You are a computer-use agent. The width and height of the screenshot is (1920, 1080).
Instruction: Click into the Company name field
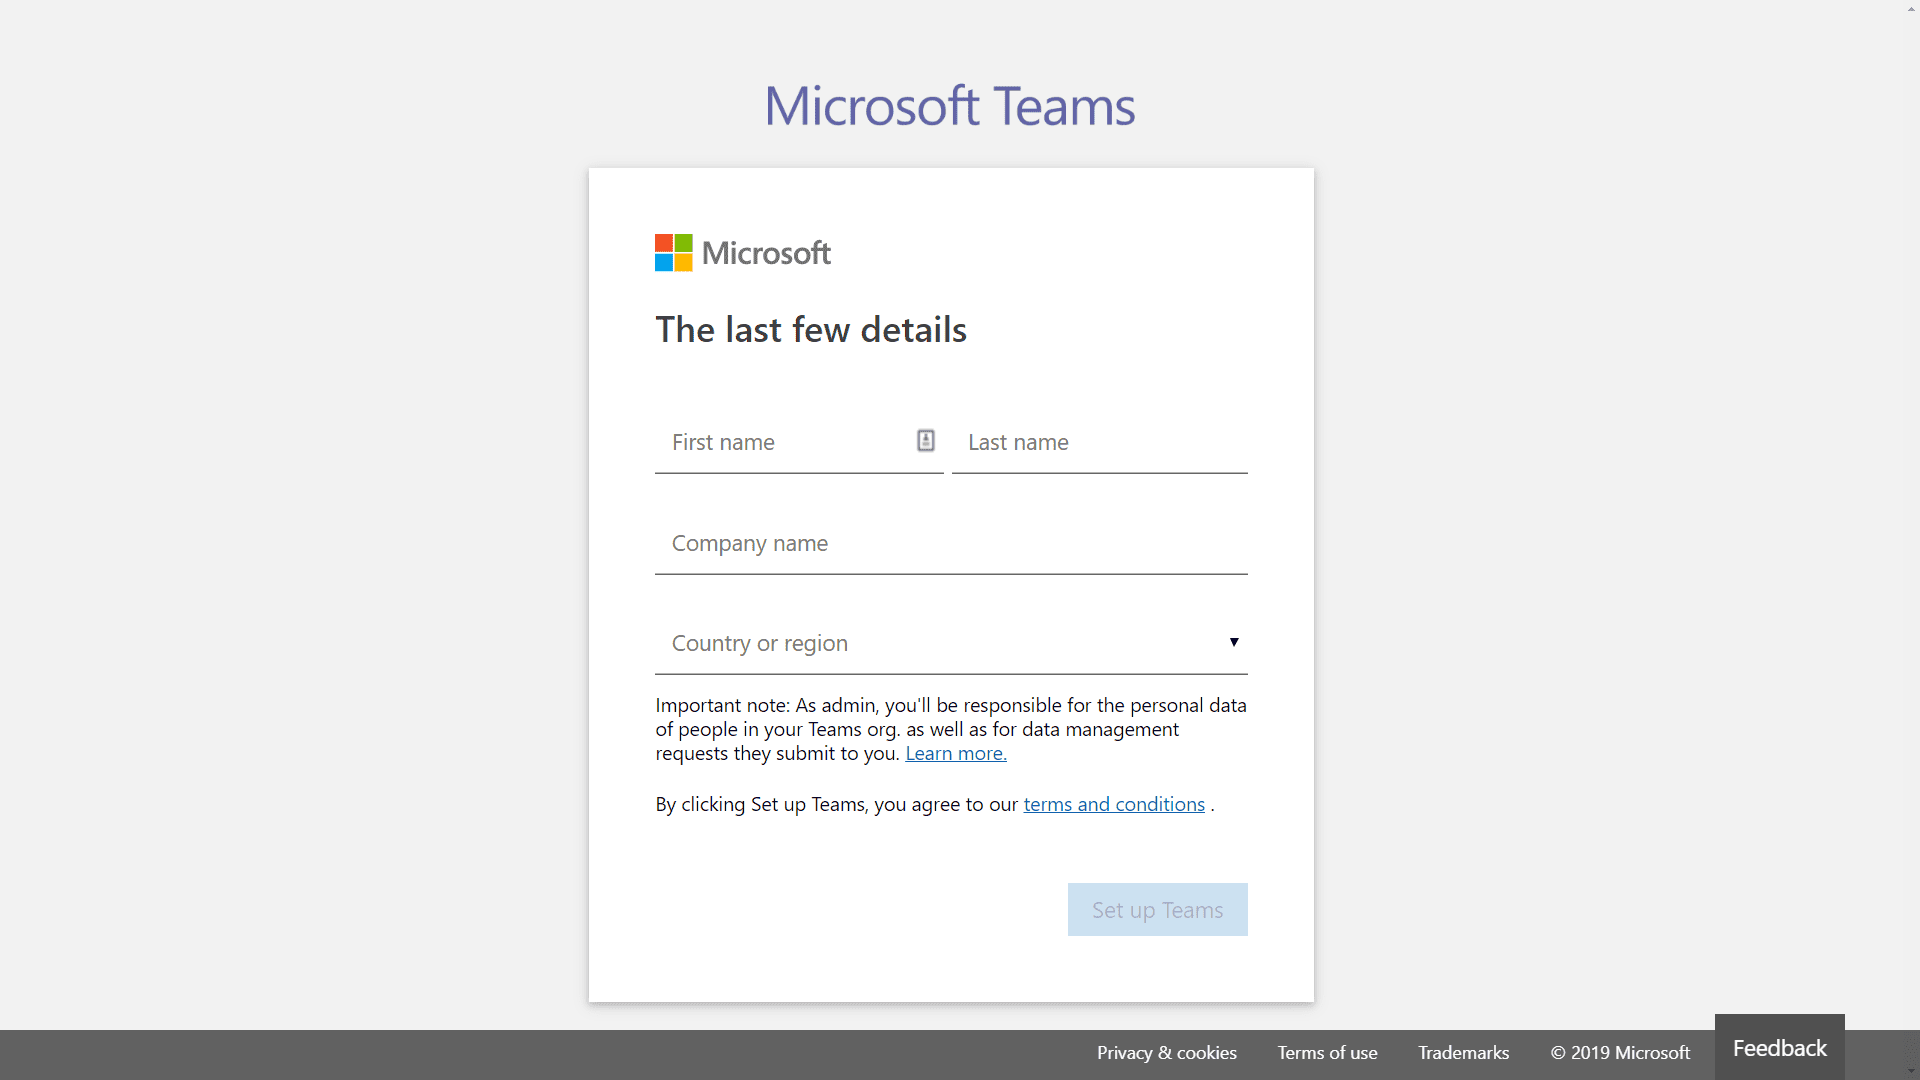(x=951, y=543)
